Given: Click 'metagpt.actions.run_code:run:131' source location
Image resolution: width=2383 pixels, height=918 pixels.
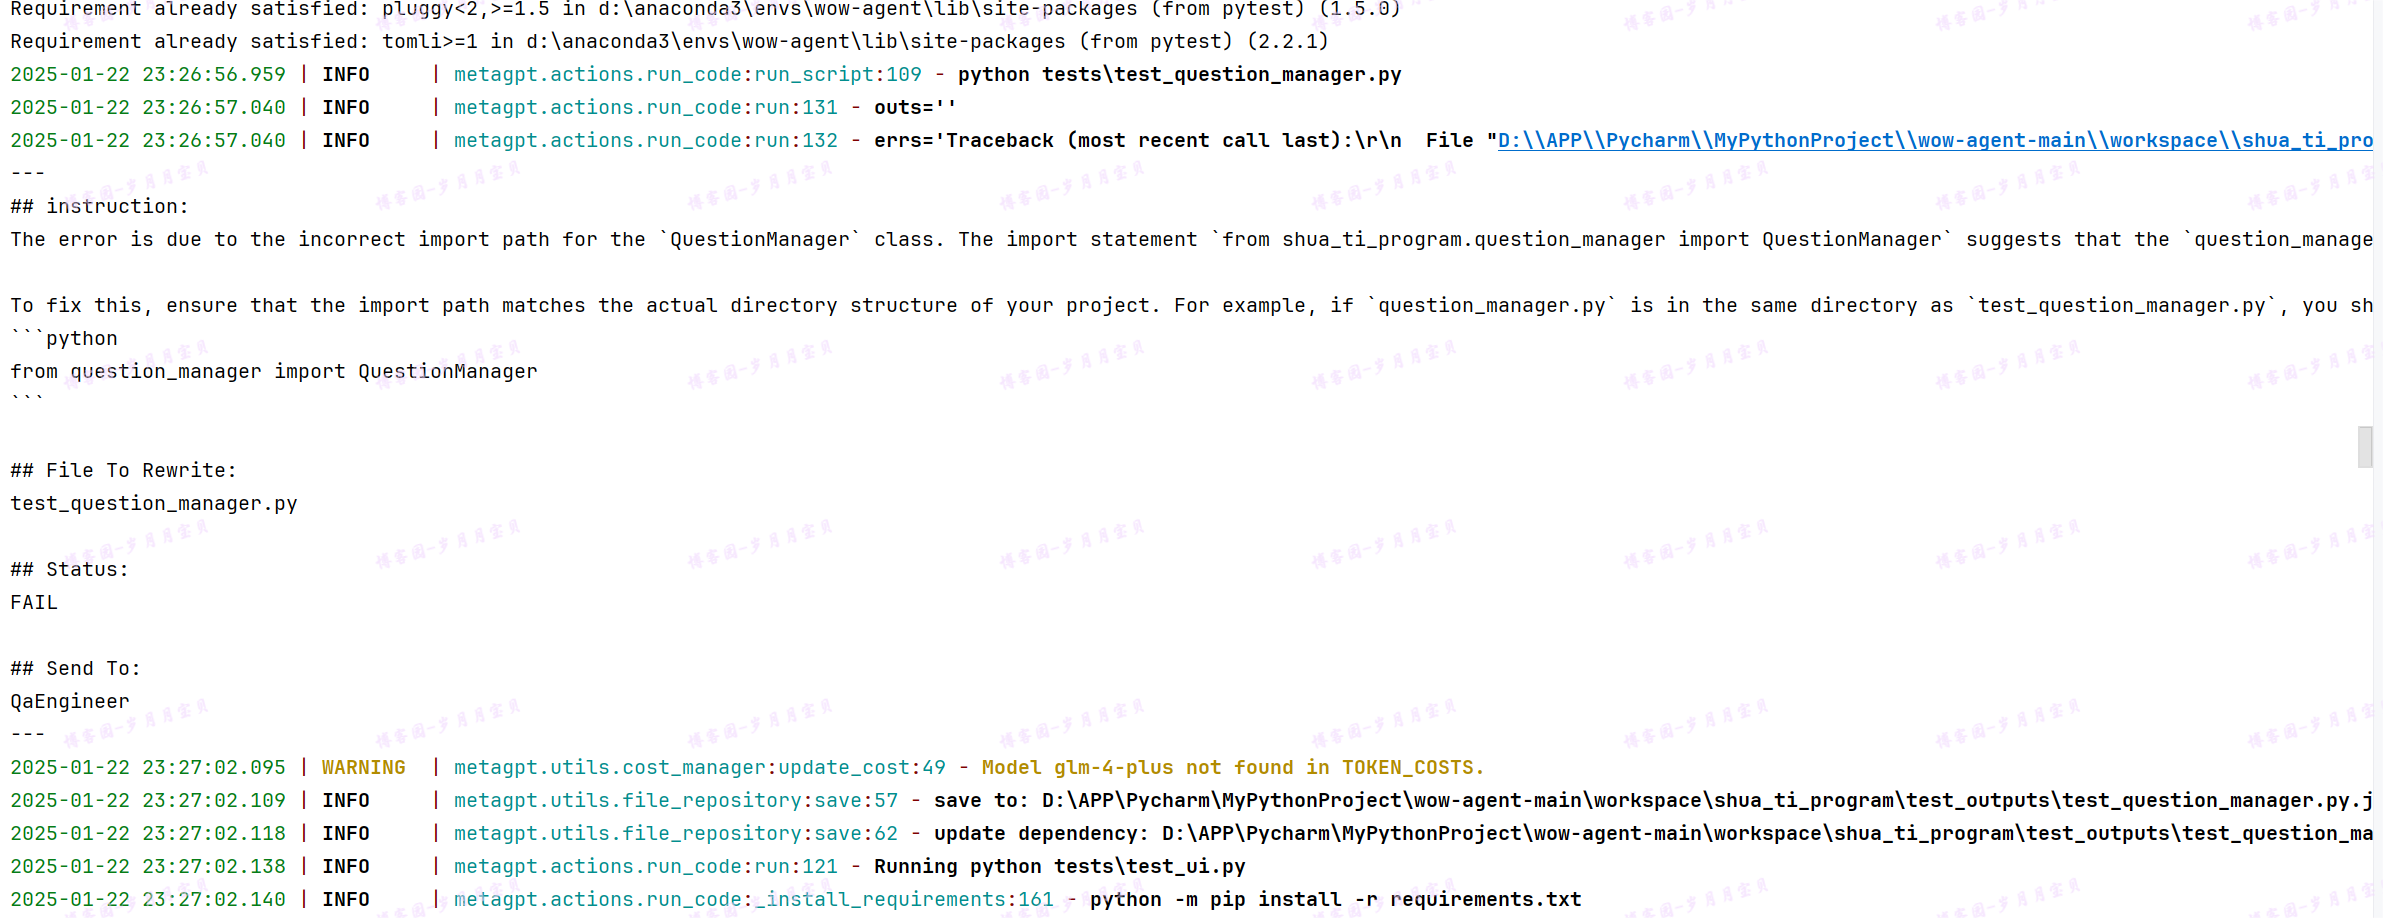Looking at the screenshot, I should 645,108.
